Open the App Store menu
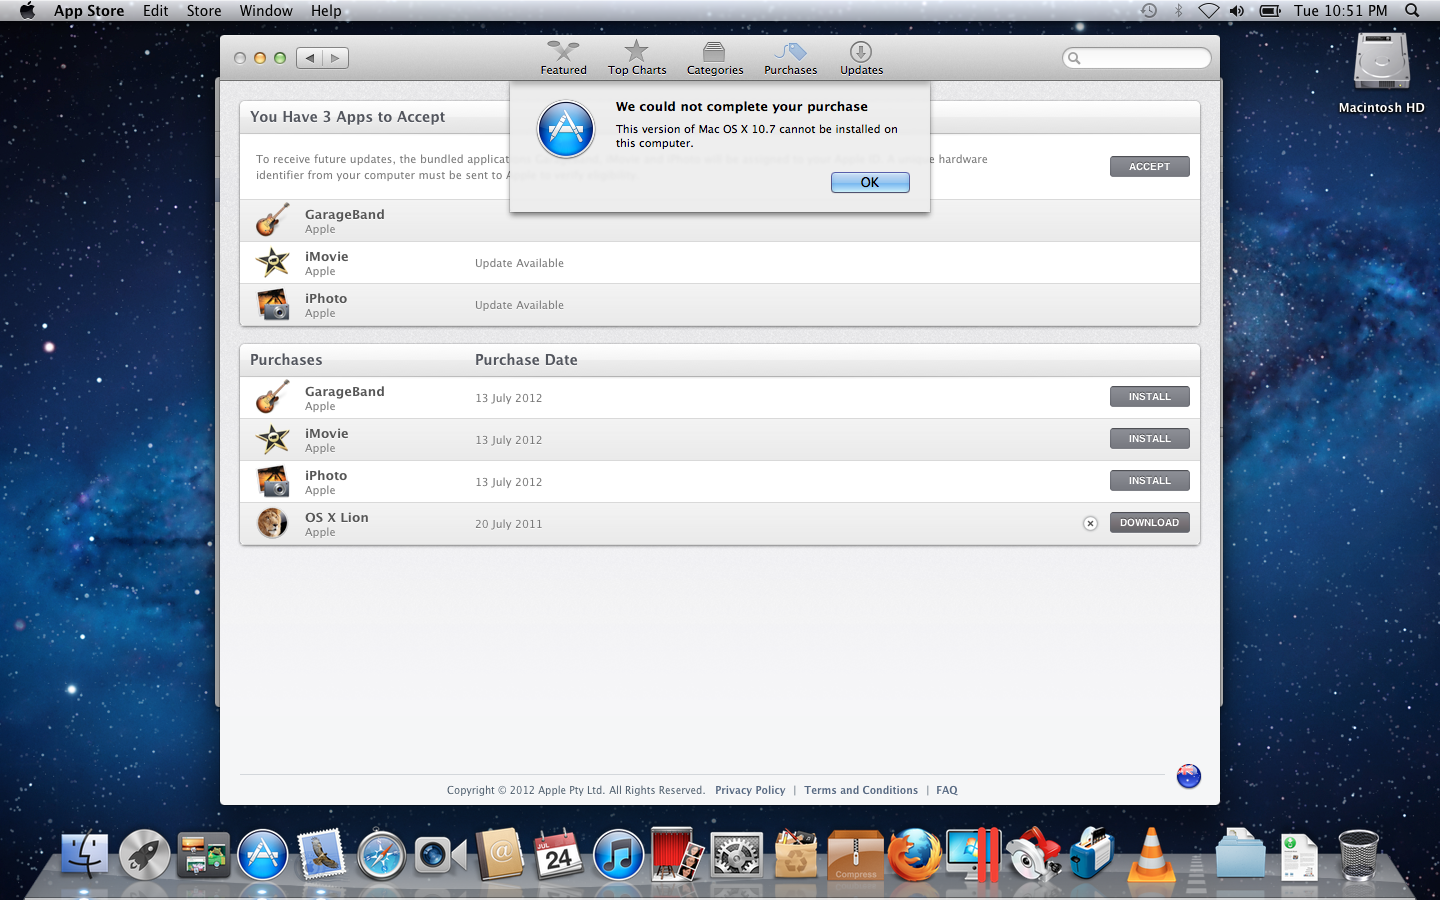Image resolution: width=1440 pixels, height=900 pixels. [x=89, y=11]
